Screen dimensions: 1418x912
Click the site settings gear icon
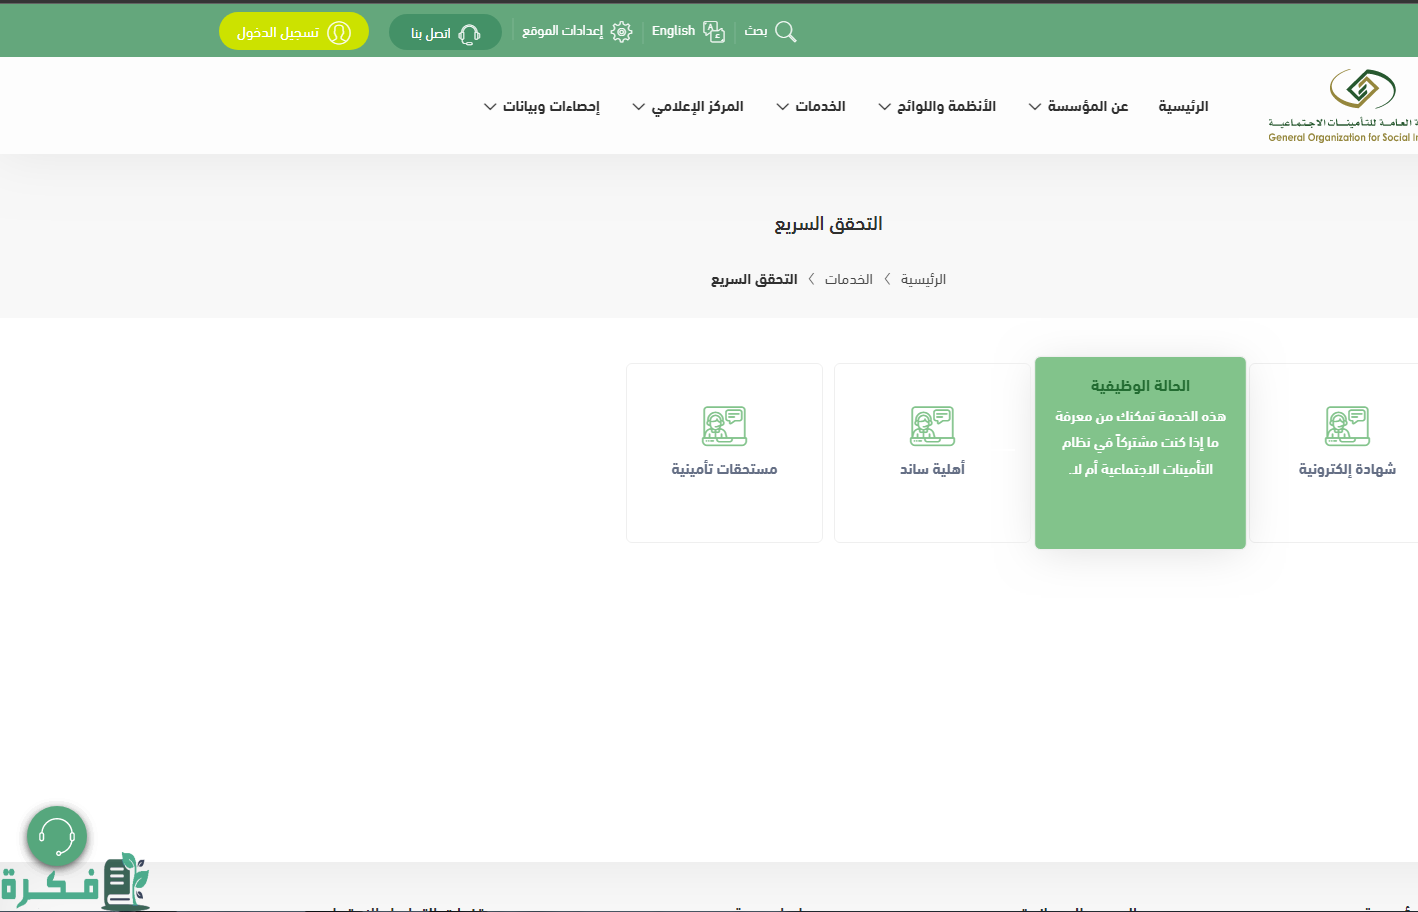(x=621, y=32)
